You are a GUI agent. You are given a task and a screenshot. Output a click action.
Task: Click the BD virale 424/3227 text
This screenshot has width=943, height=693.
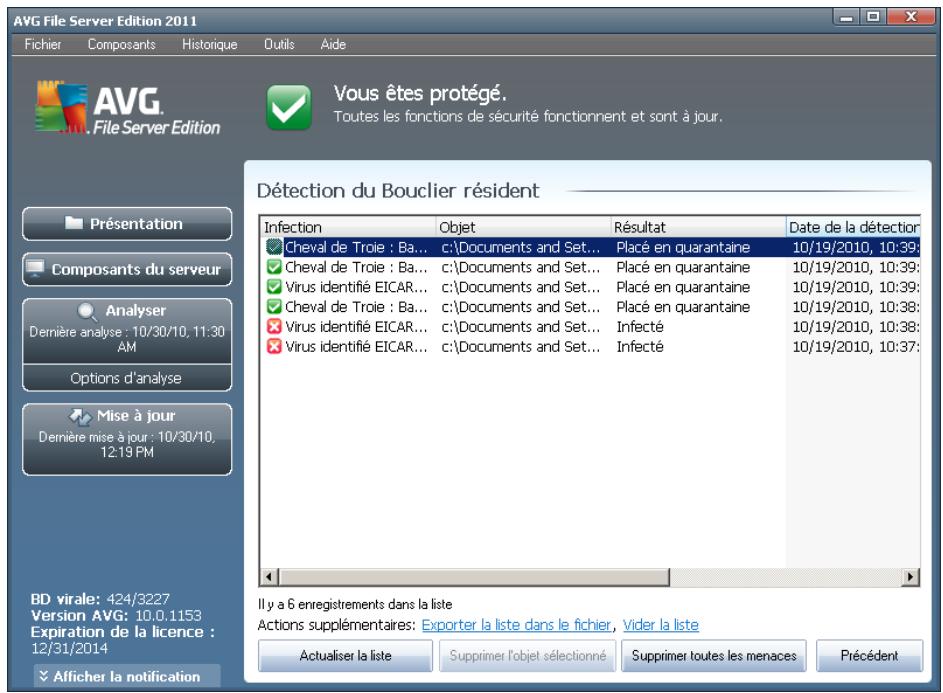click(x=100, y=599)
